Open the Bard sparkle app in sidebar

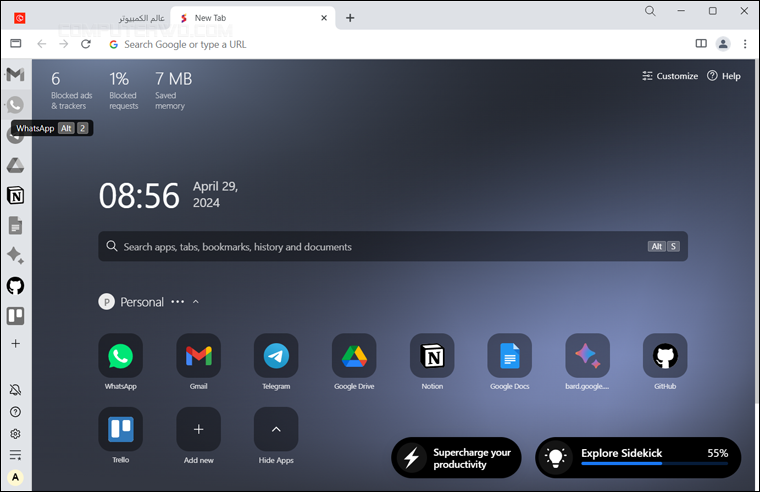tap(16, 255)
